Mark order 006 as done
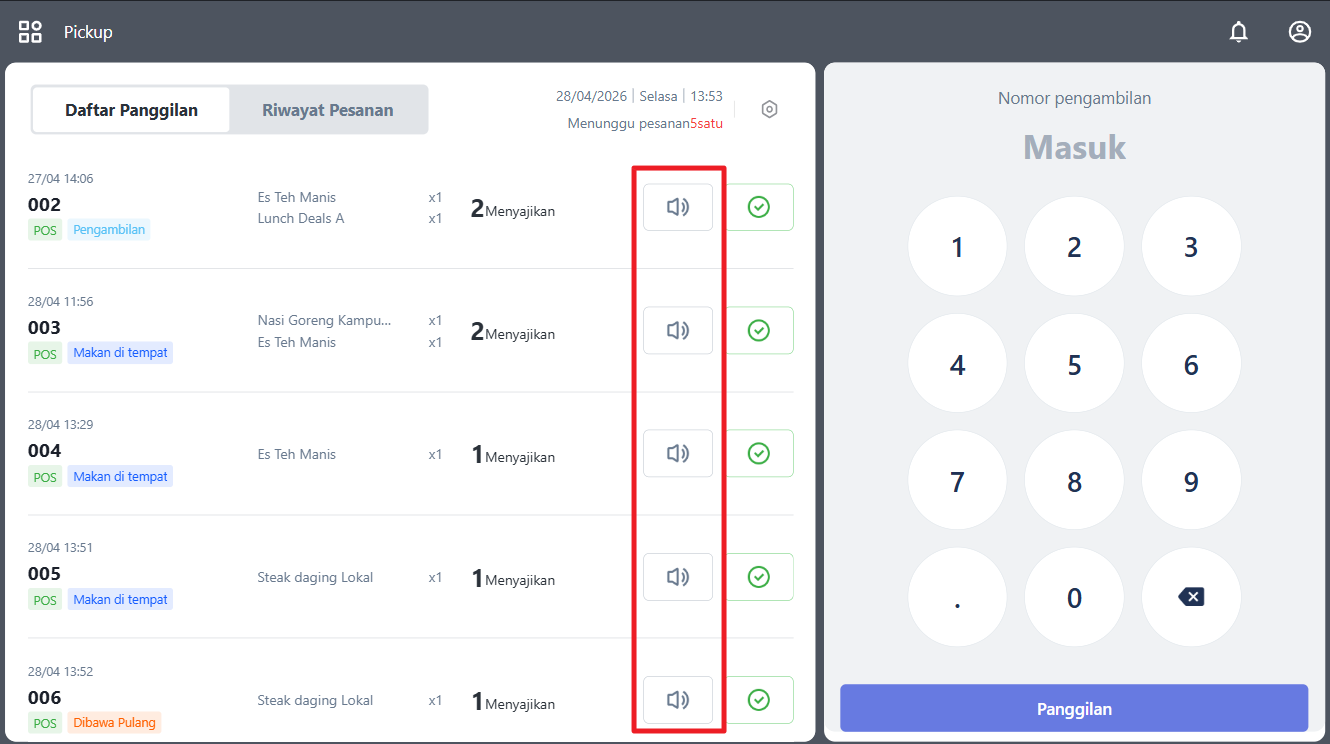Screen dimensions: 1330x744 point(759,700)
